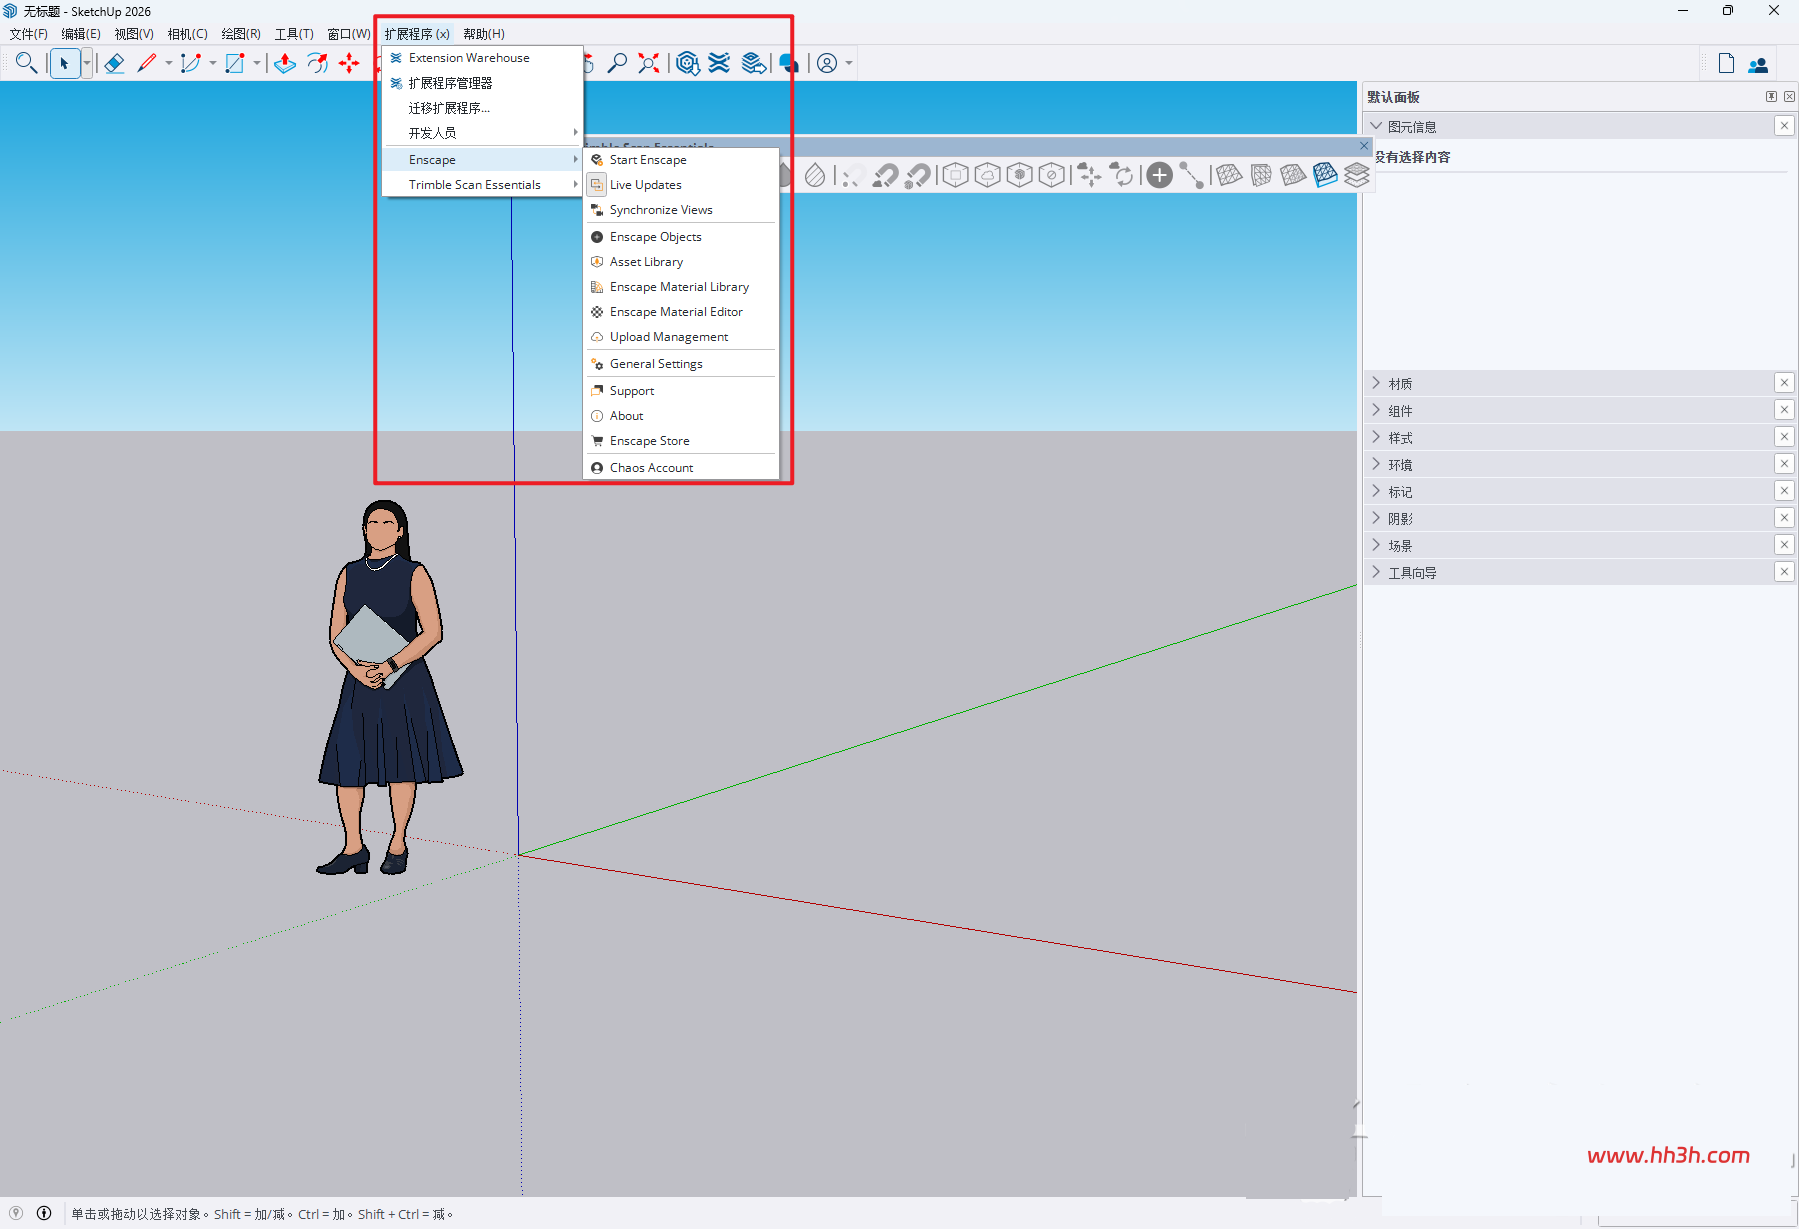1799x1229 pixels.
Task: Activate the Move tool
Action: point(349,63)
